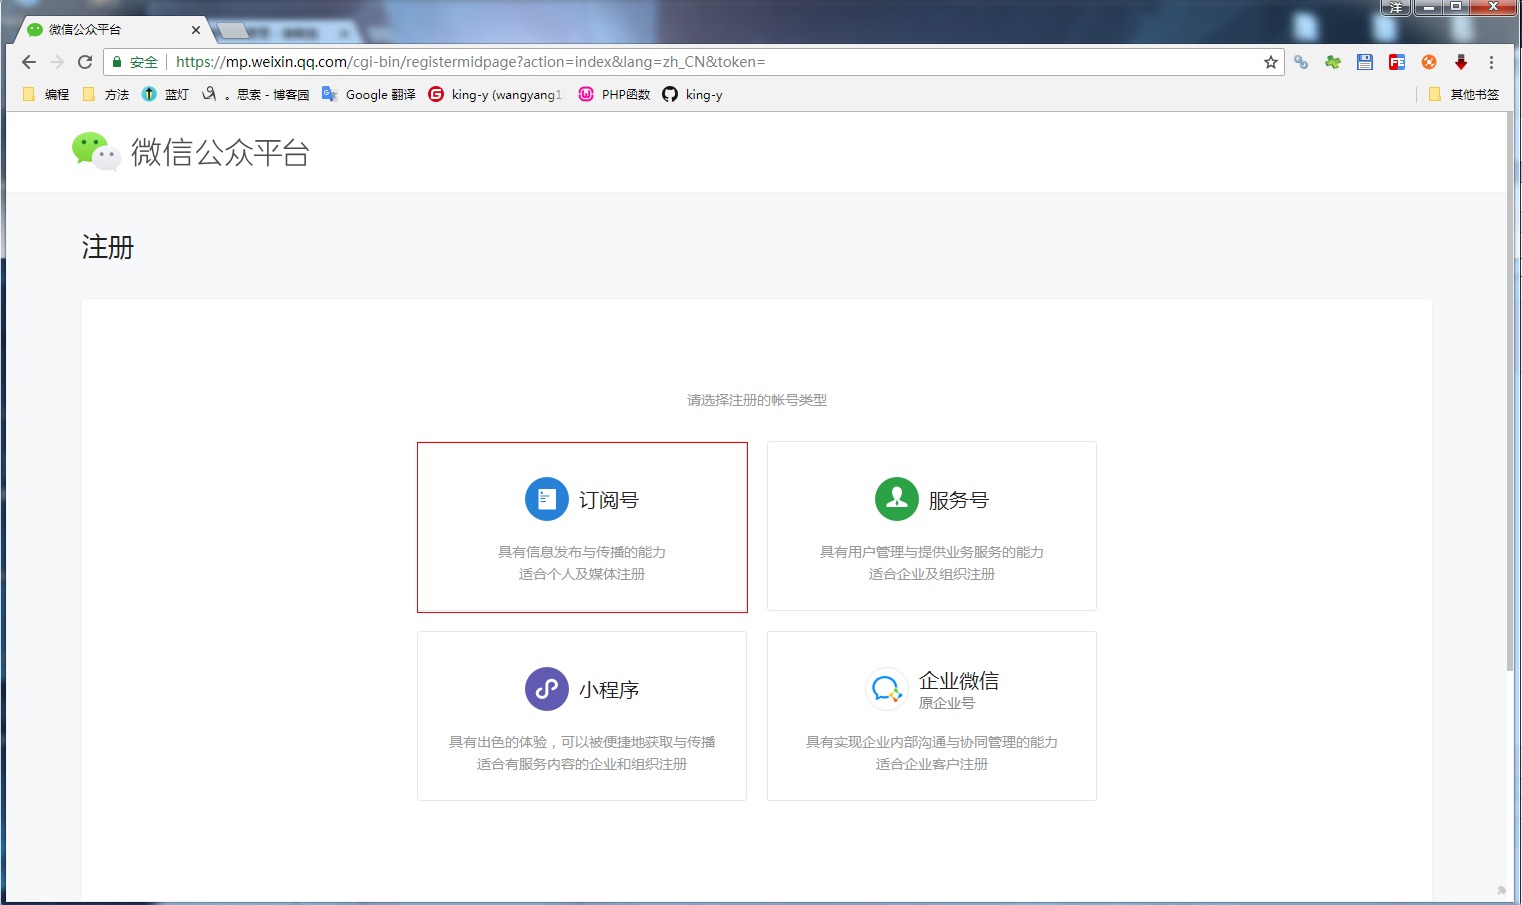Click 具有用户管理与提供业务服务的能力 description
1522x905 pixels.
pyautogui.click(x=932, y=552)
